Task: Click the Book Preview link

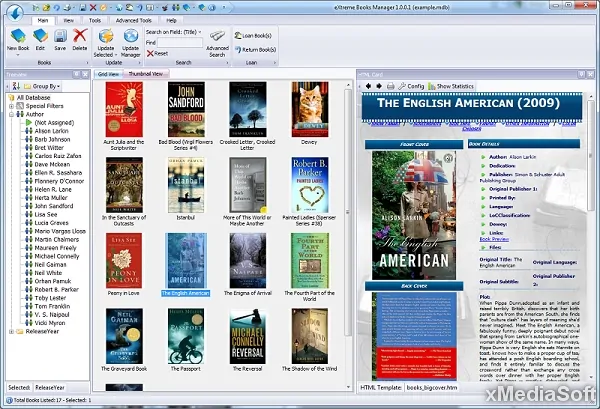Action: point(494,239)
